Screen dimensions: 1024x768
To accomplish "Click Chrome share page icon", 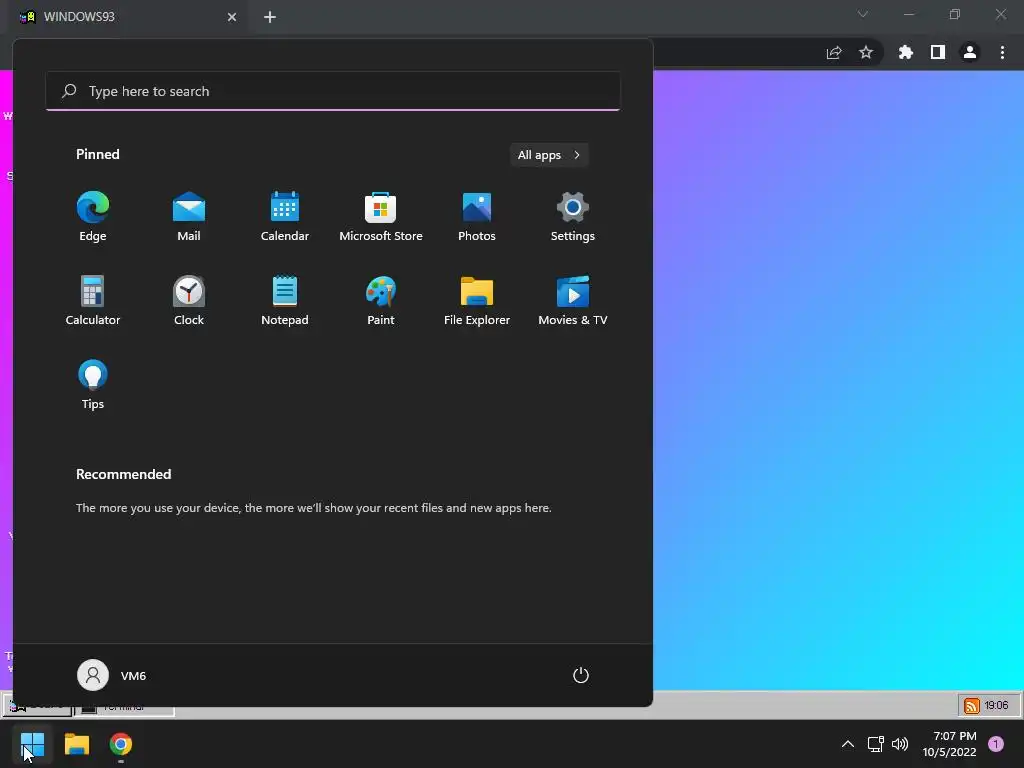I will point(834,53).
